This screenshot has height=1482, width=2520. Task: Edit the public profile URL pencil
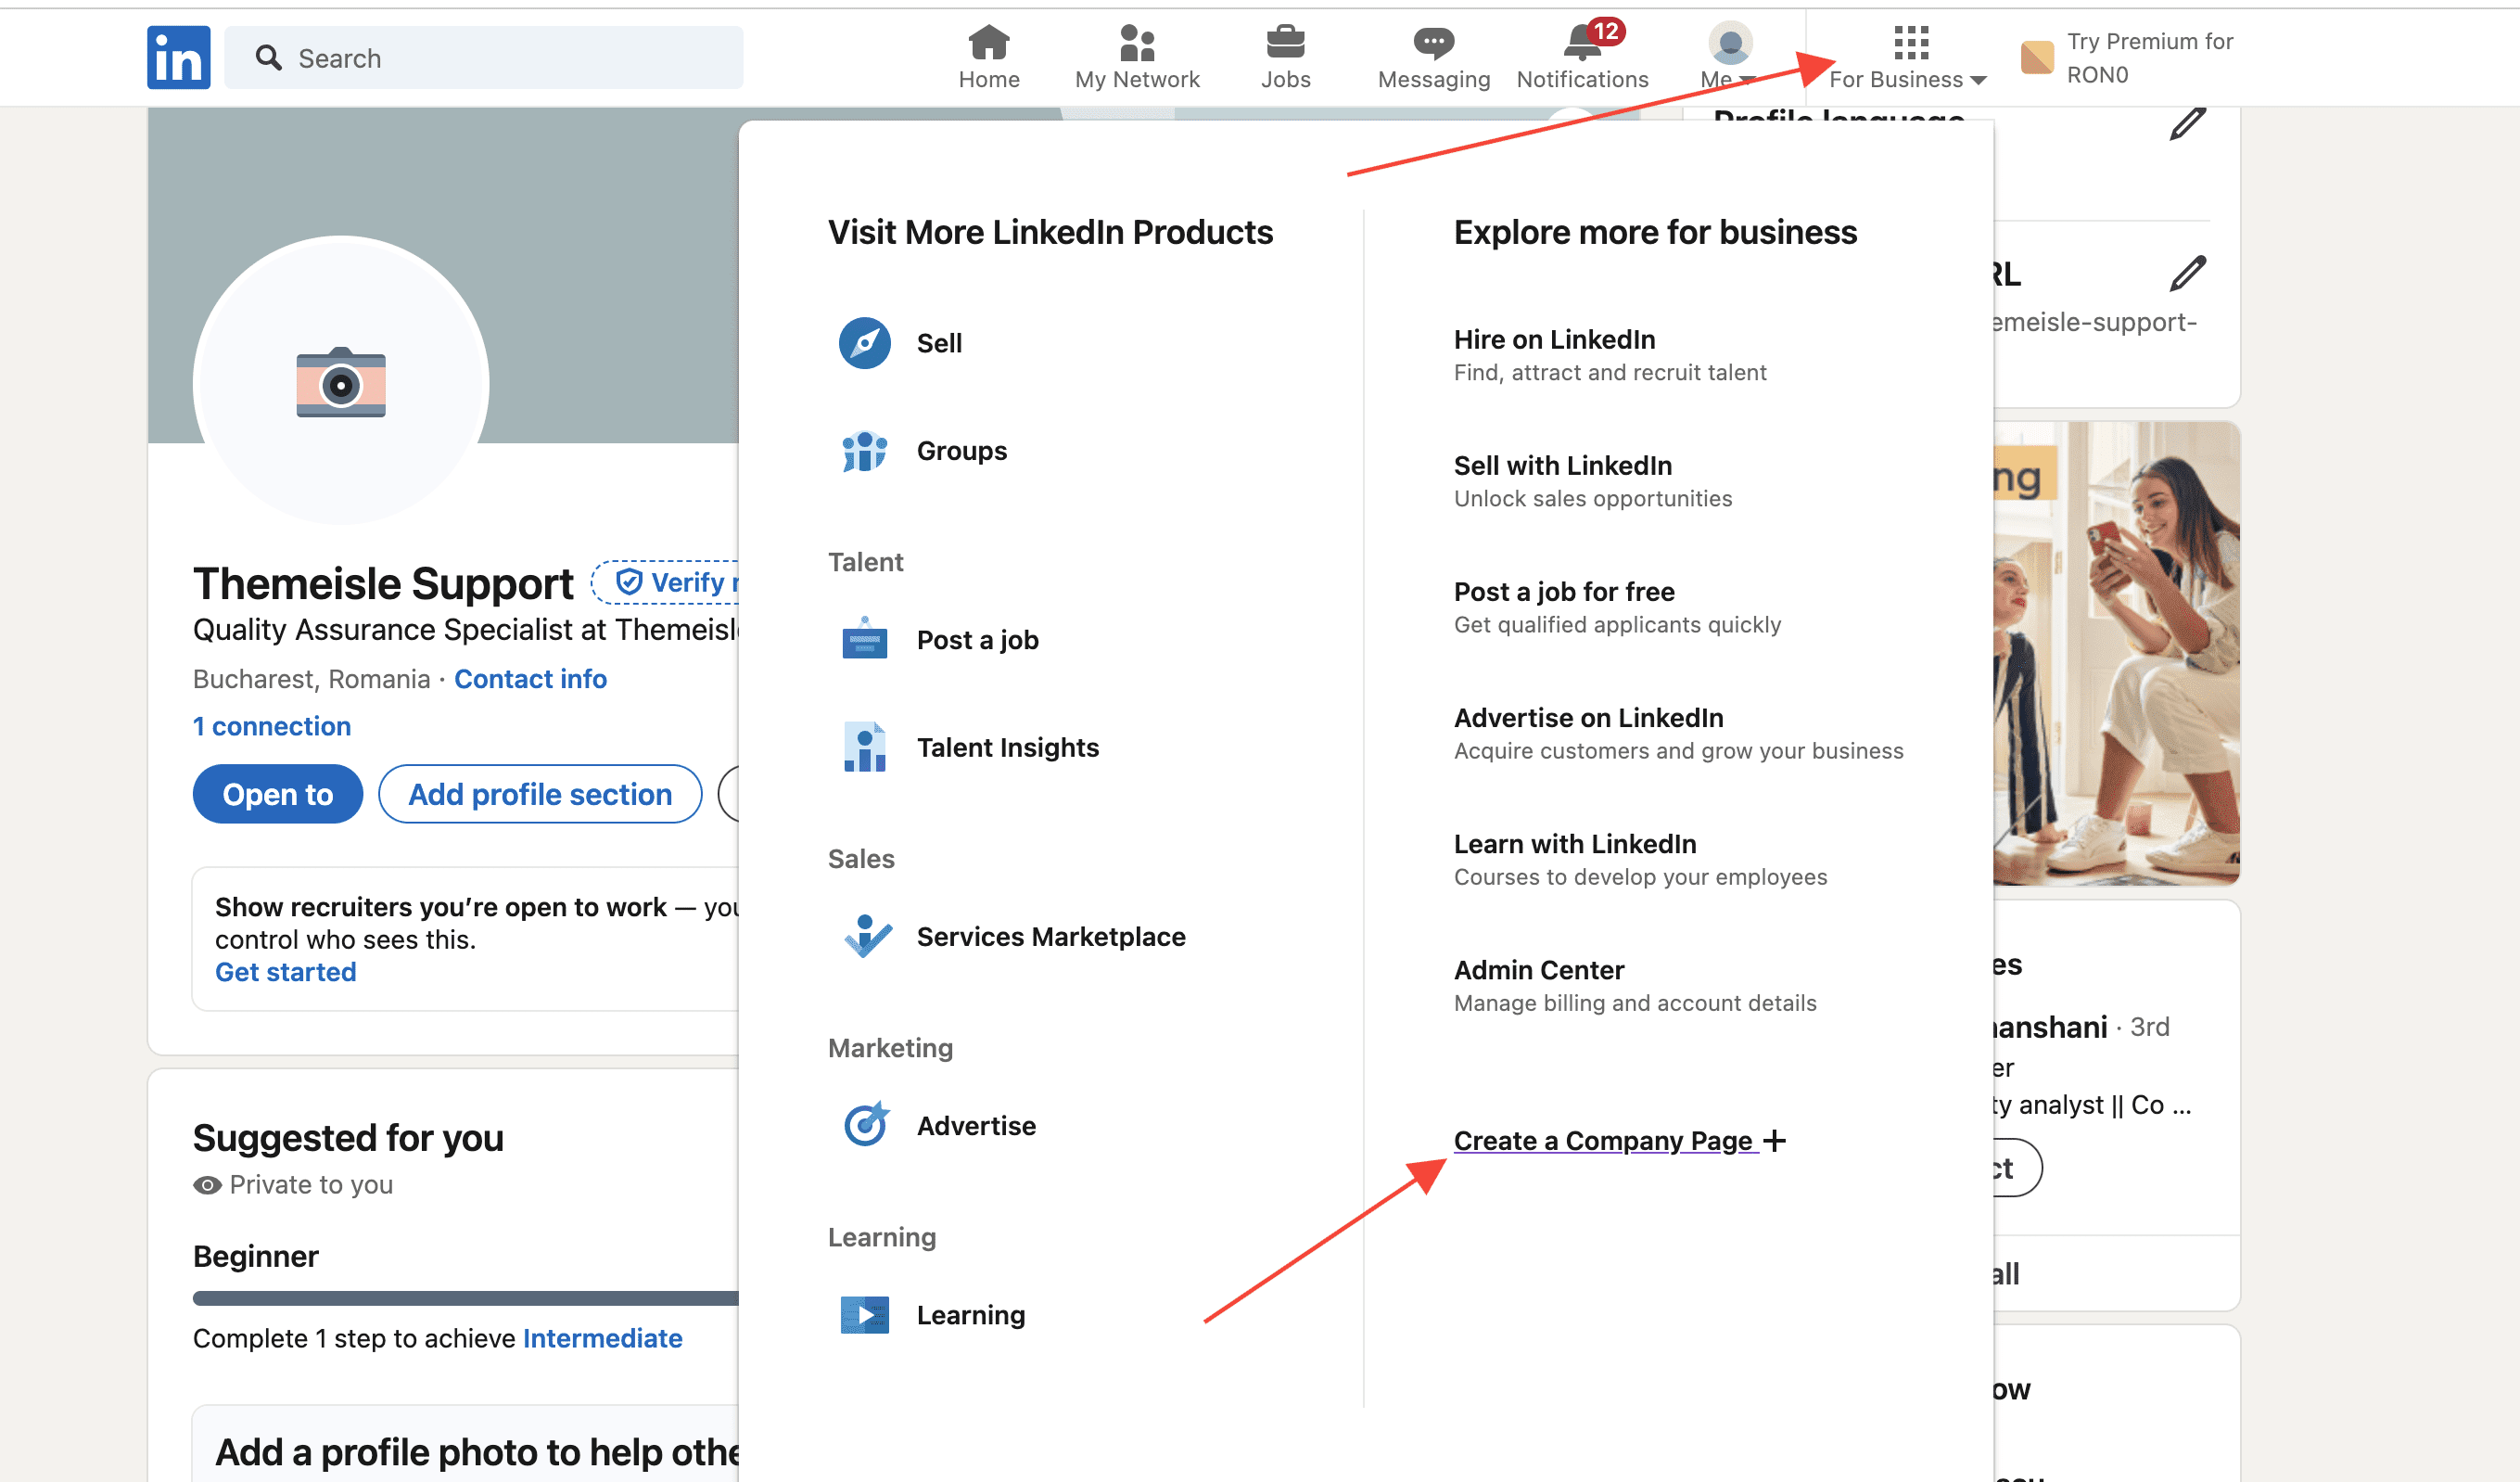pyautogui.click(x=2186, y=273)
